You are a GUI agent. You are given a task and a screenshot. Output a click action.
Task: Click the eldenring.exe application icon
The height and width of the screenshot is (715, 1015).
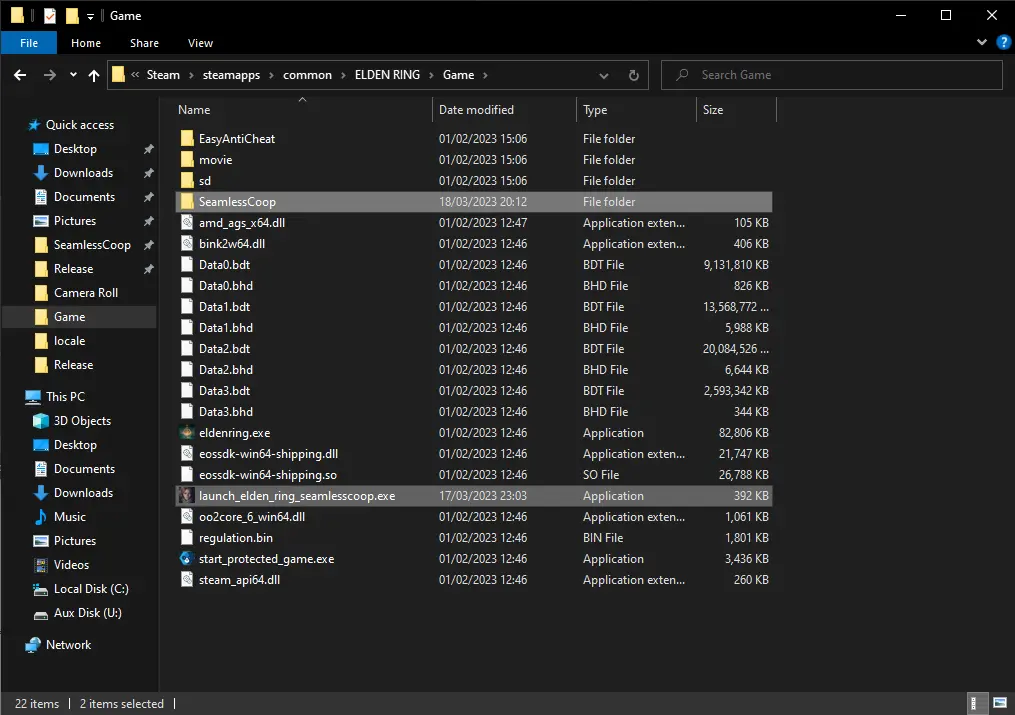pyautogui.click(x=187, y=433)
